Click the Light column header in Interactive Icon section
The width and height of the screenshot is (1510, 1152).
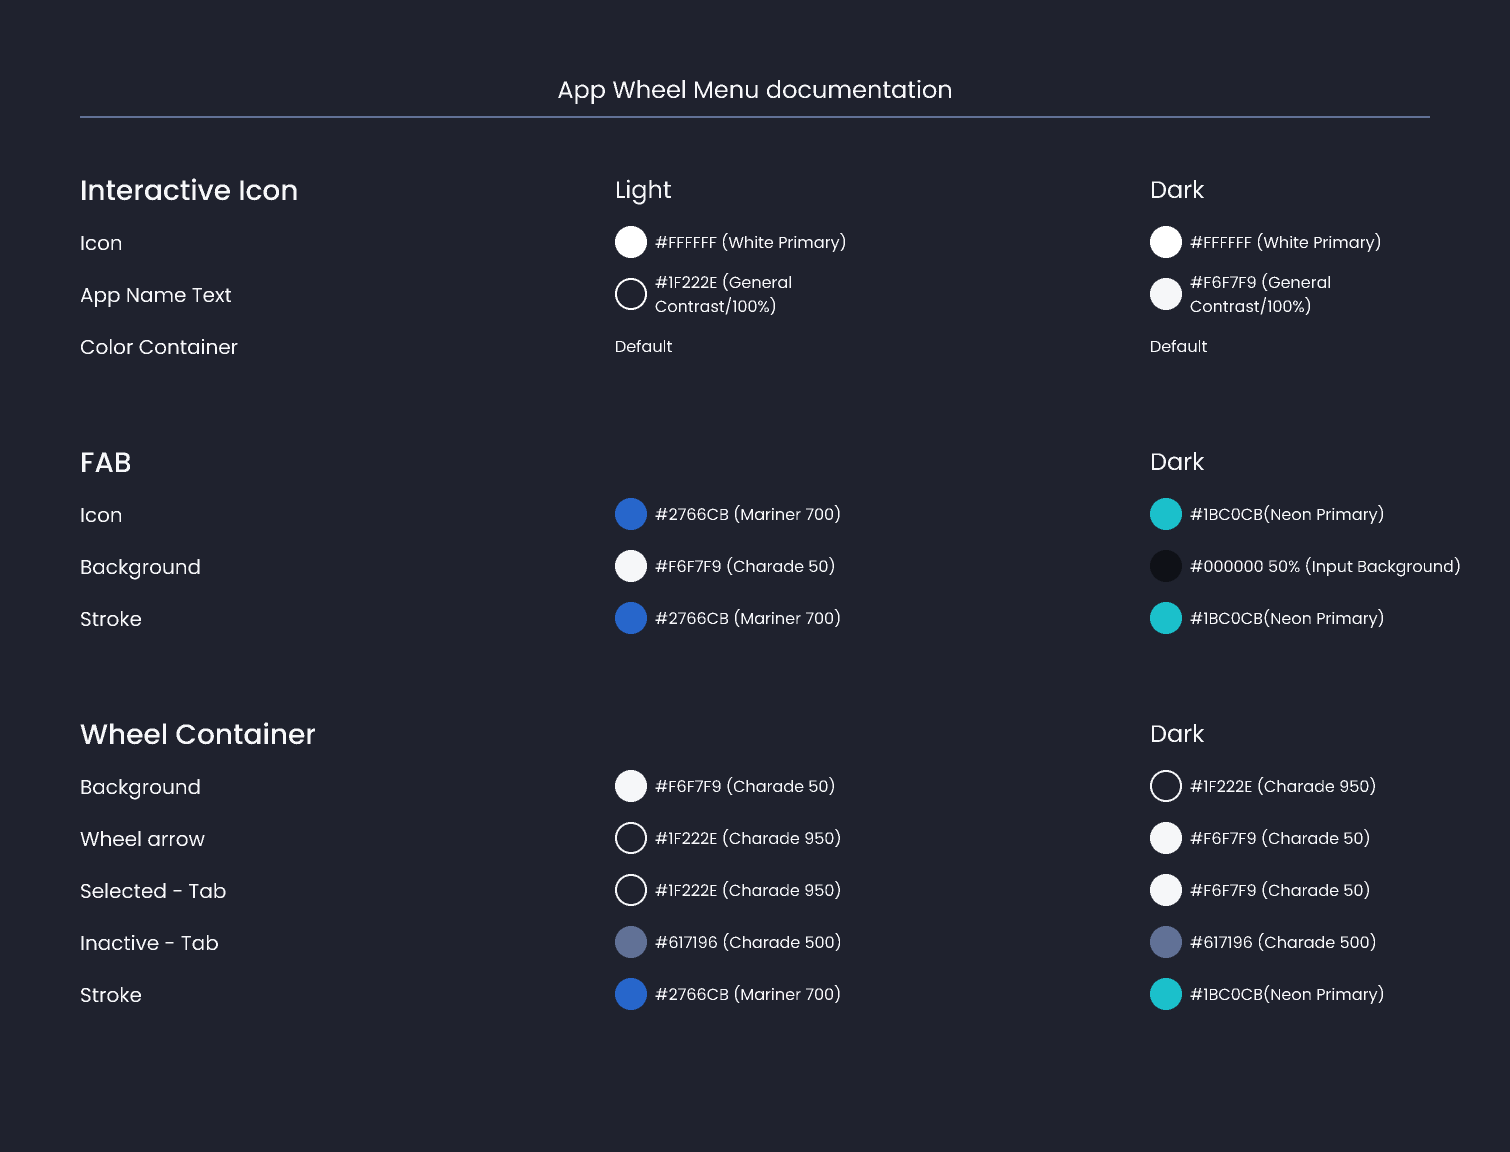coord(643,190)
